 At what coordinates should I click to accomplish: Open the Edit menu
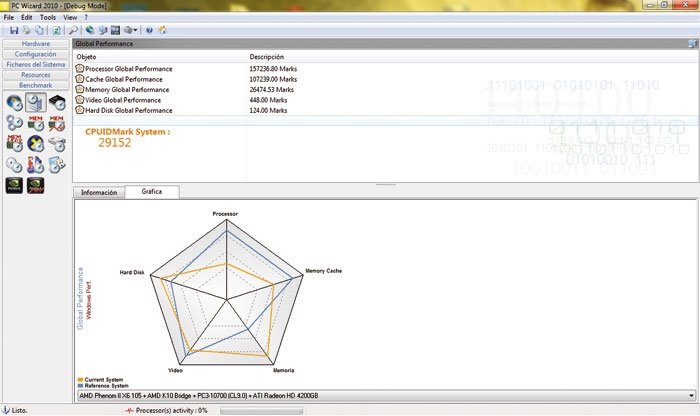[27, 17]
